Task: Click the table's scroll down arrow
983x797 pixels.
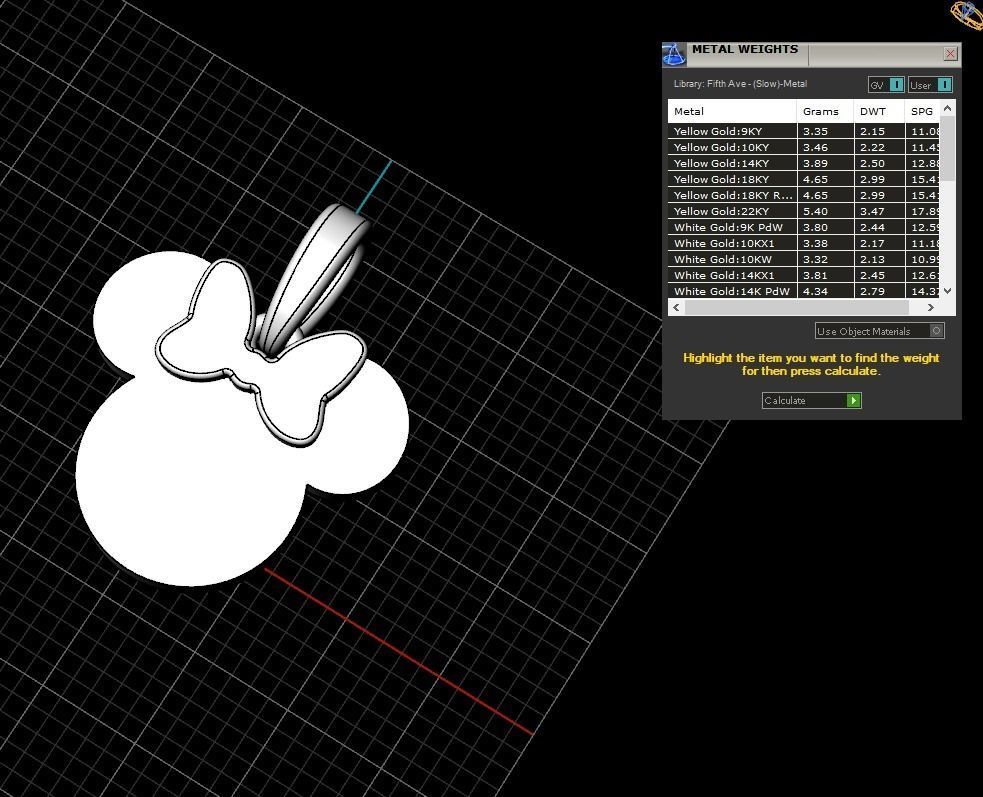Action: (947, 291)
